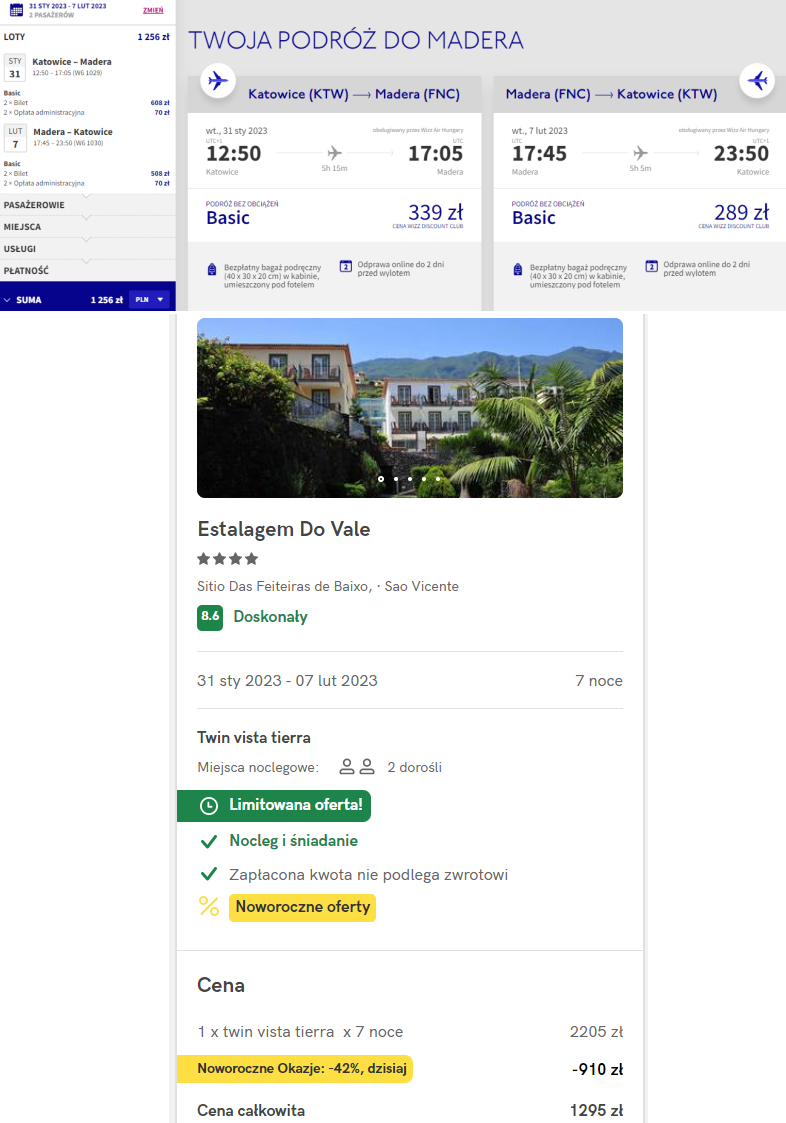
Task: Click the return online check-in icon
Action: pos(651,266)
